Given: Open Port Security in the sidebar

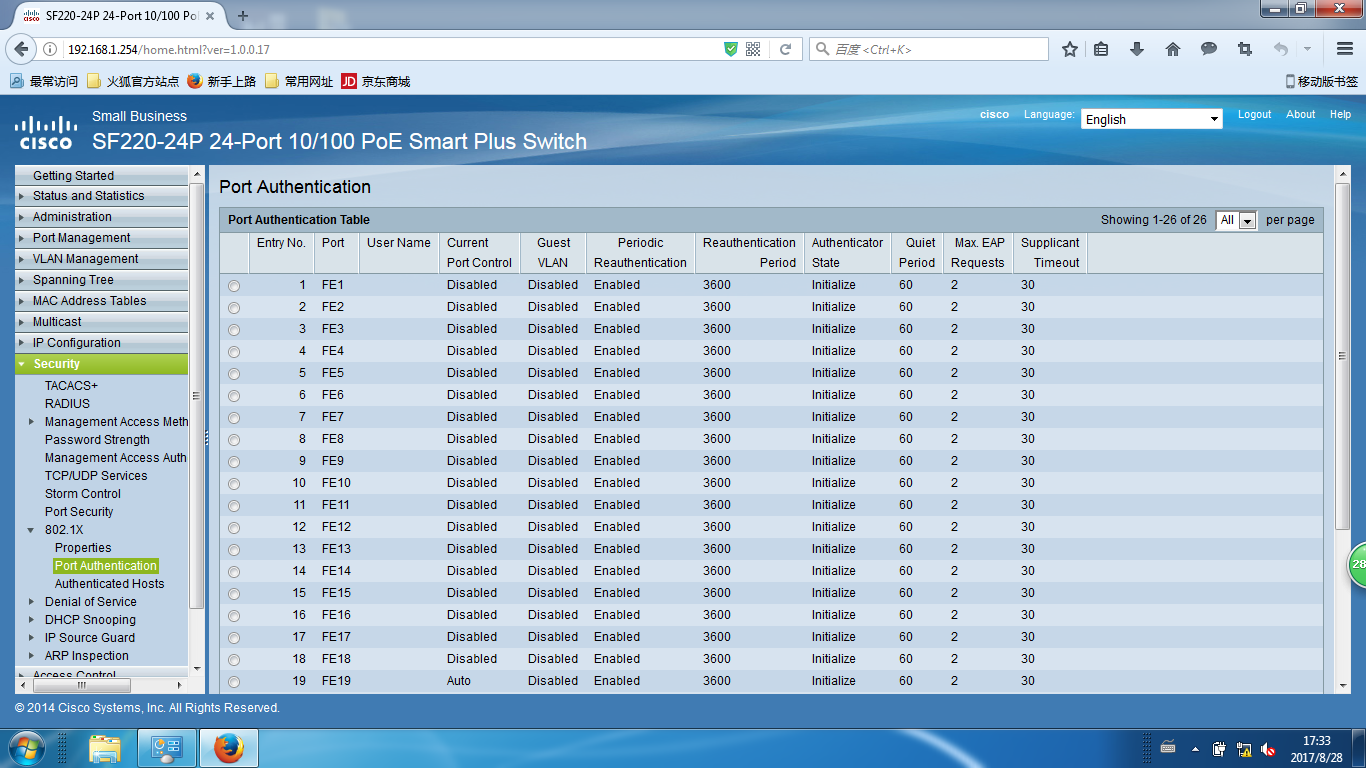Looking at the screenshot, I should (x=79, y=512).
